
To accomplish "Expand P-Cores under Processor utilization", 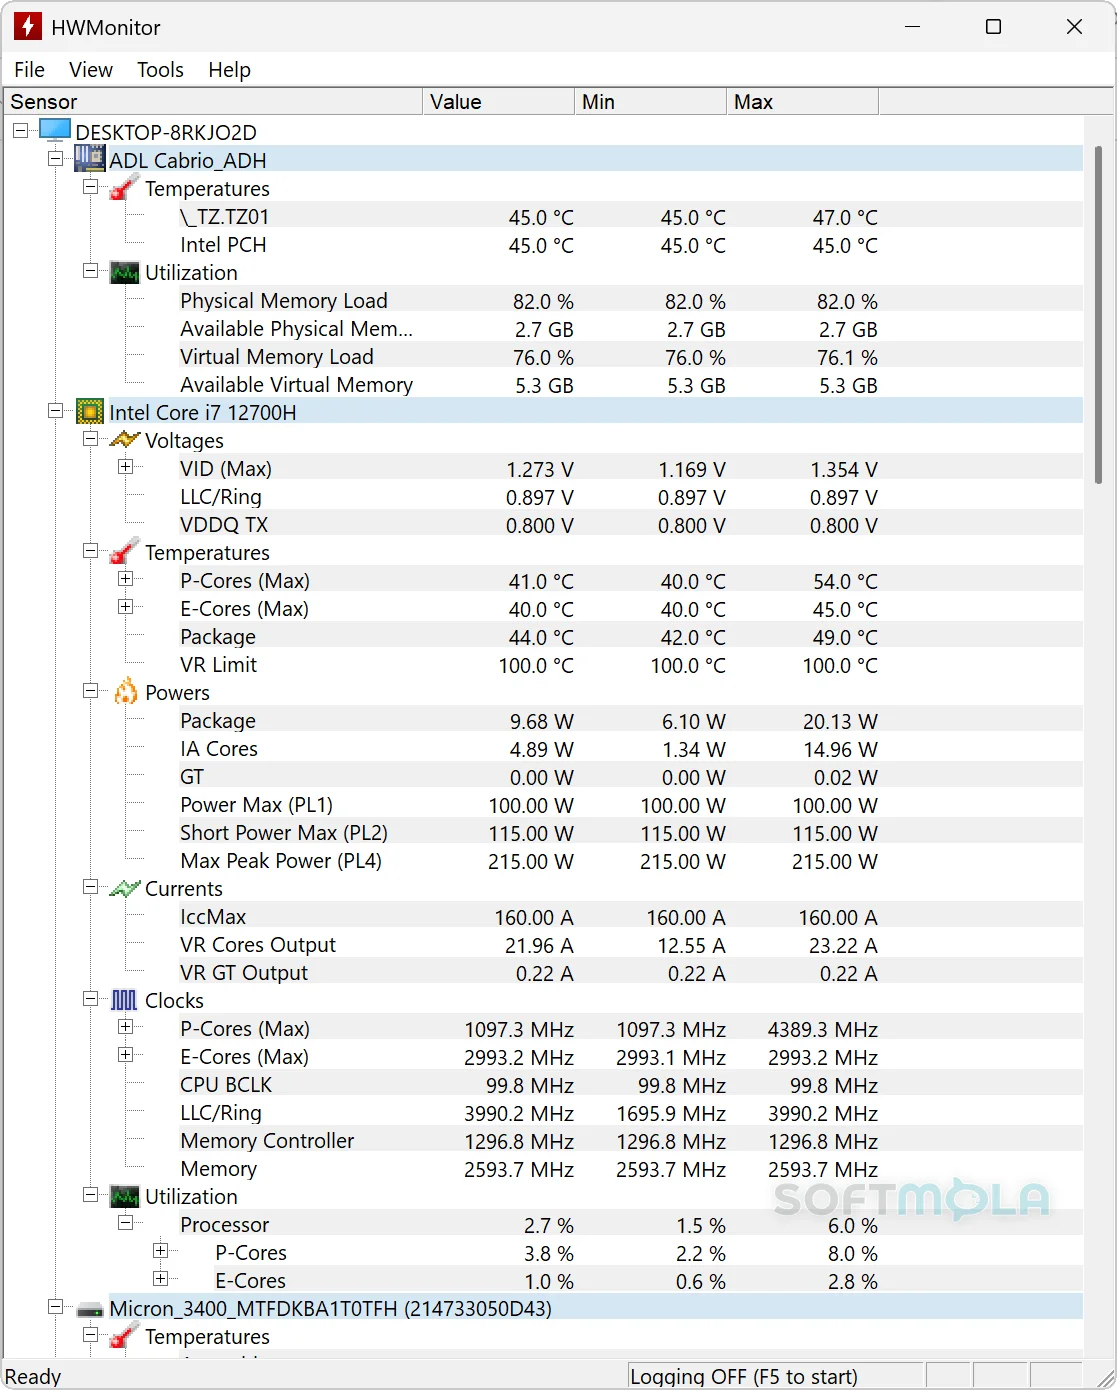I will [160, 1251].
